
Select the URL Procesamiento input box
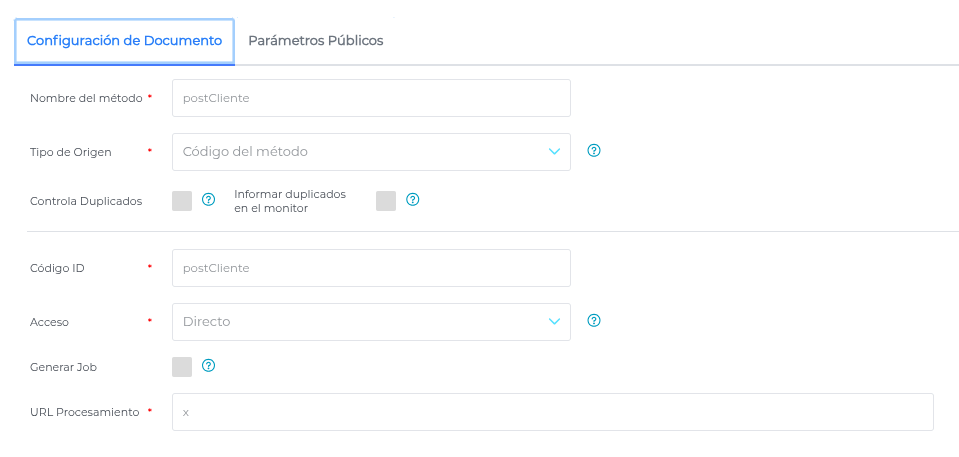click(552, 412)
